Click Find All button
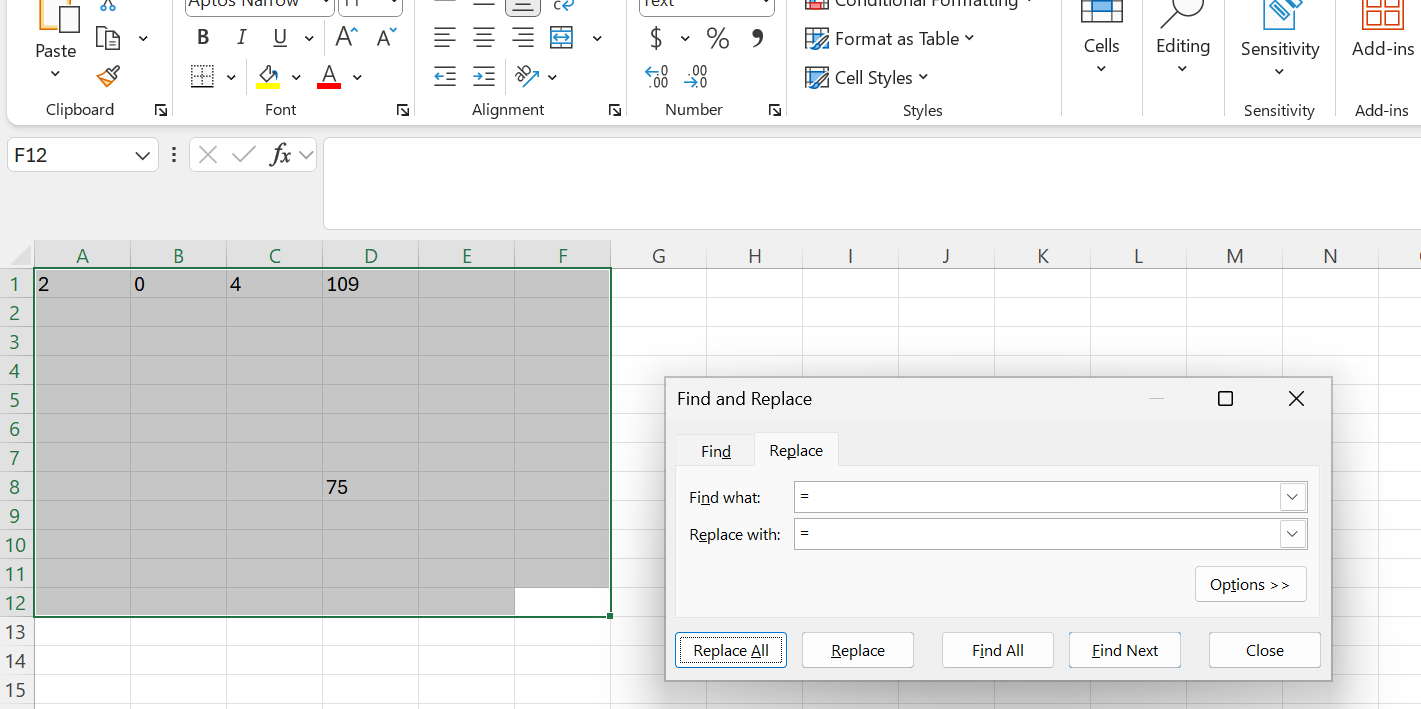 click(998, 650)
